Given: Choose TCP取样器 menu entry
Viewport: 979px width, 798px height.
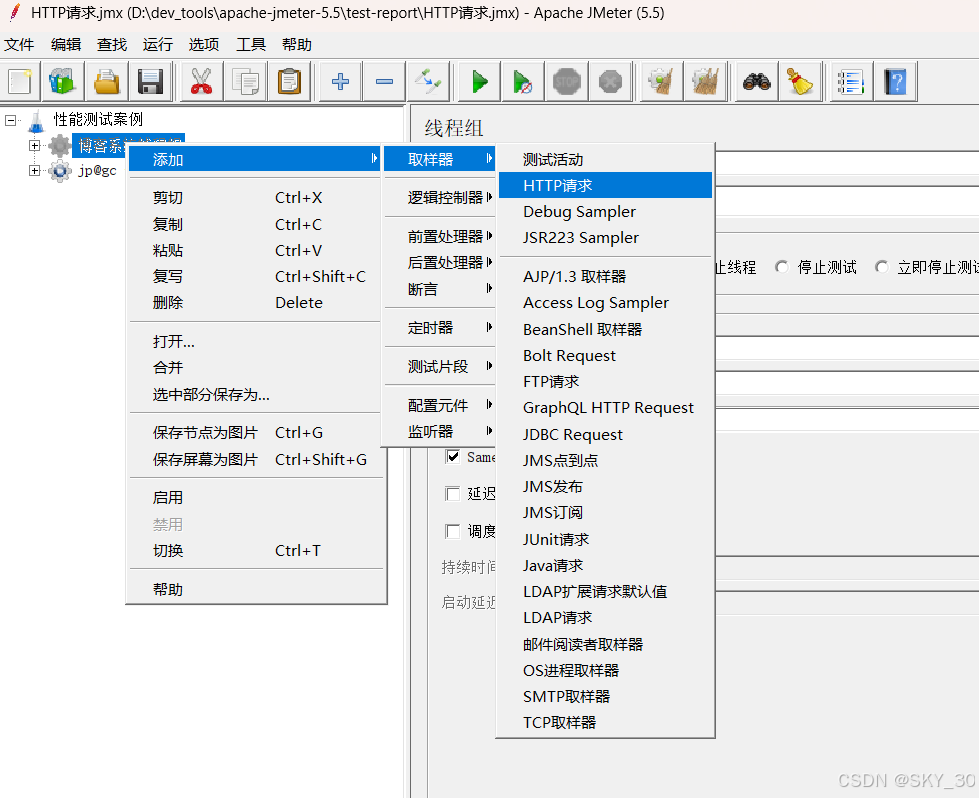Looking at the screenshot, I should coord(605,722).
